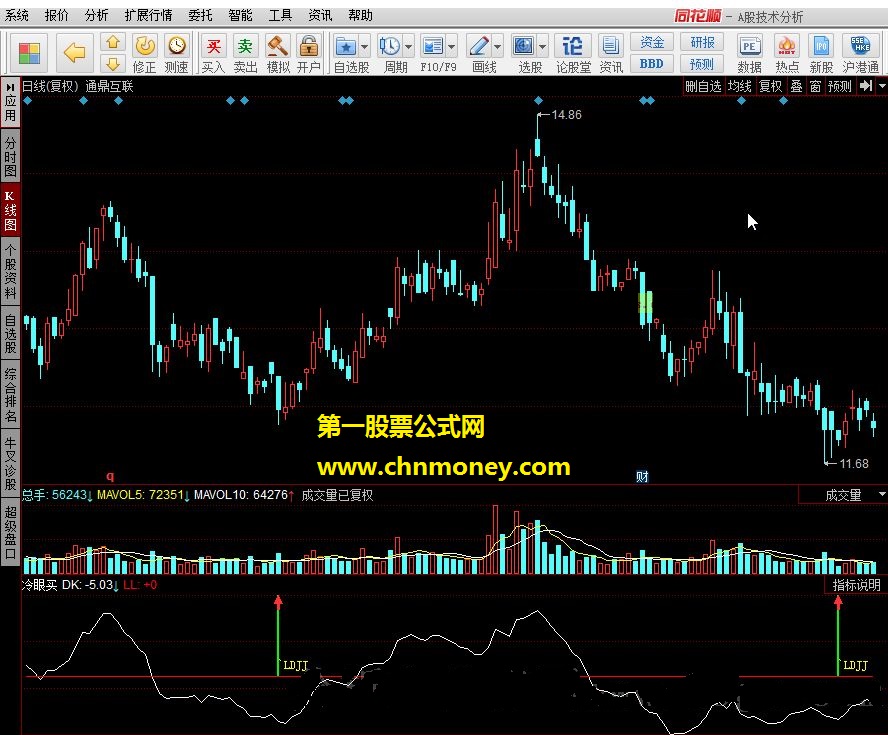
Task: Expand the 画线 drawing tools dropdown arrow
Action: pyautogui.click(x=498, y=46)
